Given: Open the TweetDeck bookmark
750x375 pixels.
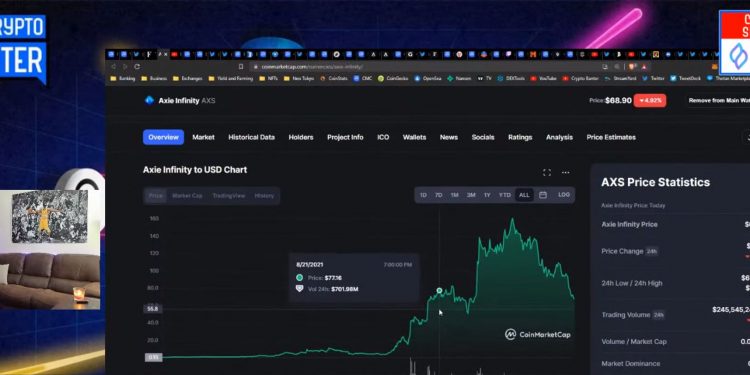Looking at the screenshot, I should [x=686, y=78].
